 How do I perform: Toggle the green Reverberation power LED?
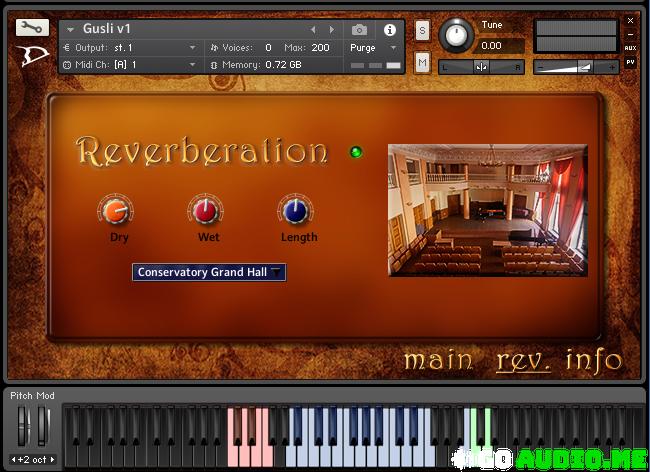tap(356, 152)
